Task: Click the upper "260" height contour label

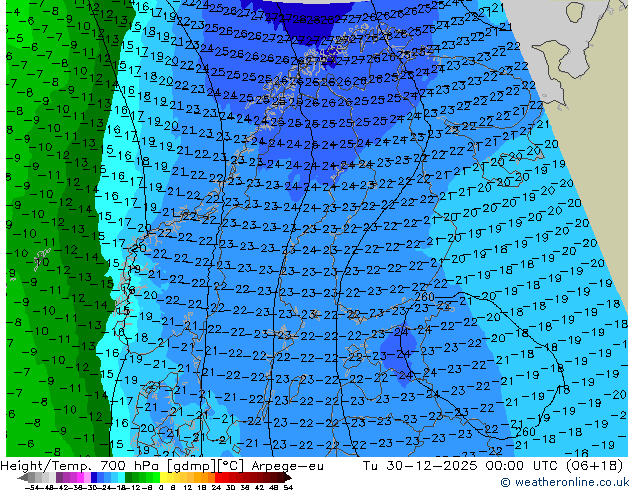Action: pos(425,297)
